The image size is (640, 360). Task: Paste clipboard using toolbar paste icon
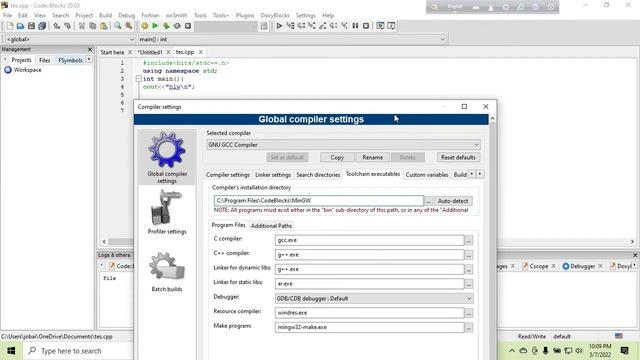click(x=104, y=26)
